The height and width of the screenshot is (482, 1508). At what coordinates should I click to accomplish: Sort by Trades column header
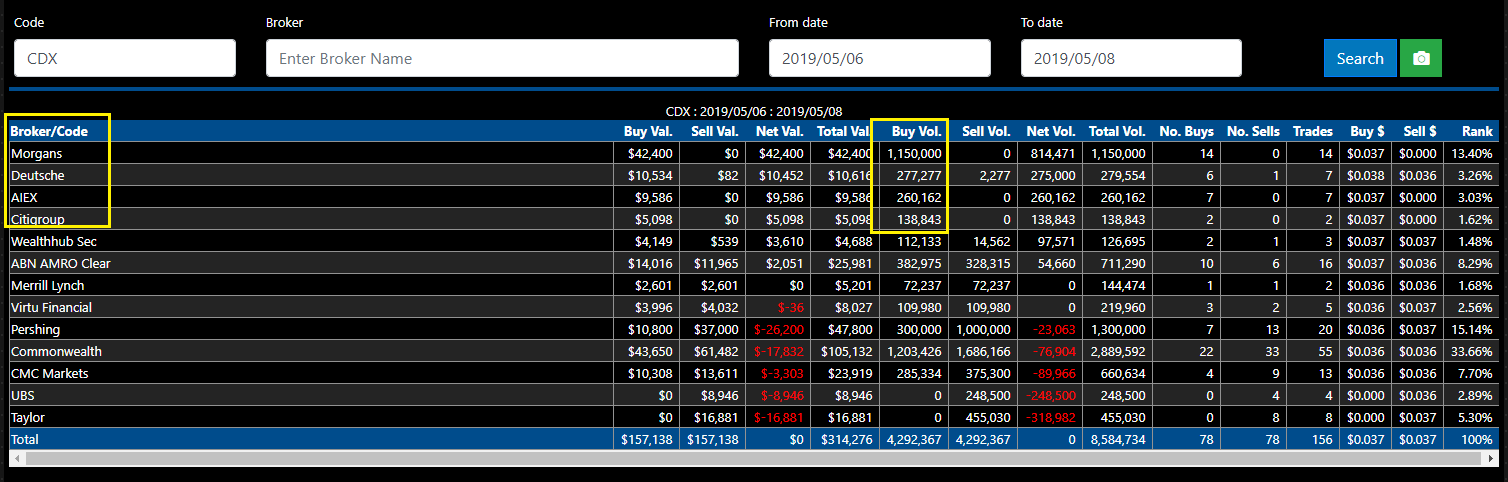[1312, 131]
